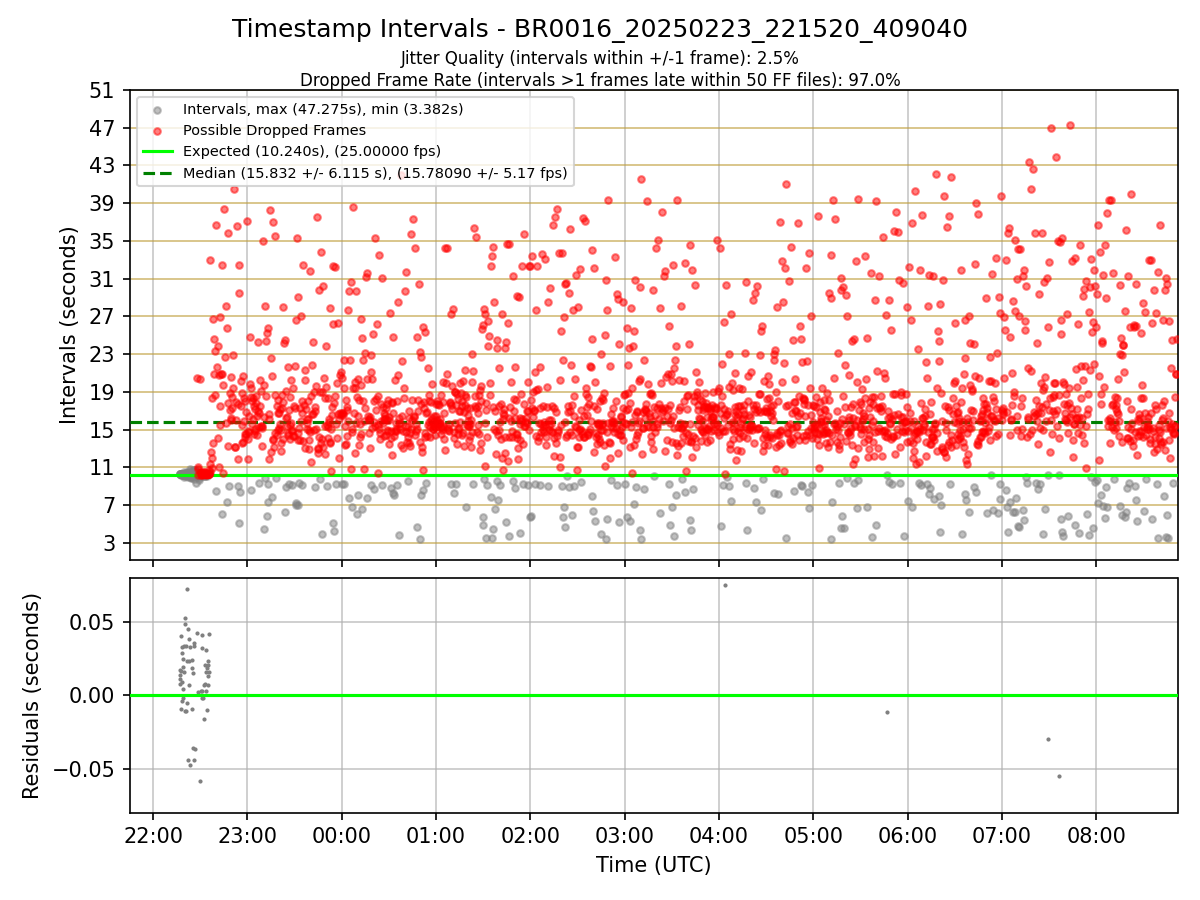The image size is (1200, 900).
Task: Click the single-digit y-axis tick label 3
Action: tap(108, 543)
